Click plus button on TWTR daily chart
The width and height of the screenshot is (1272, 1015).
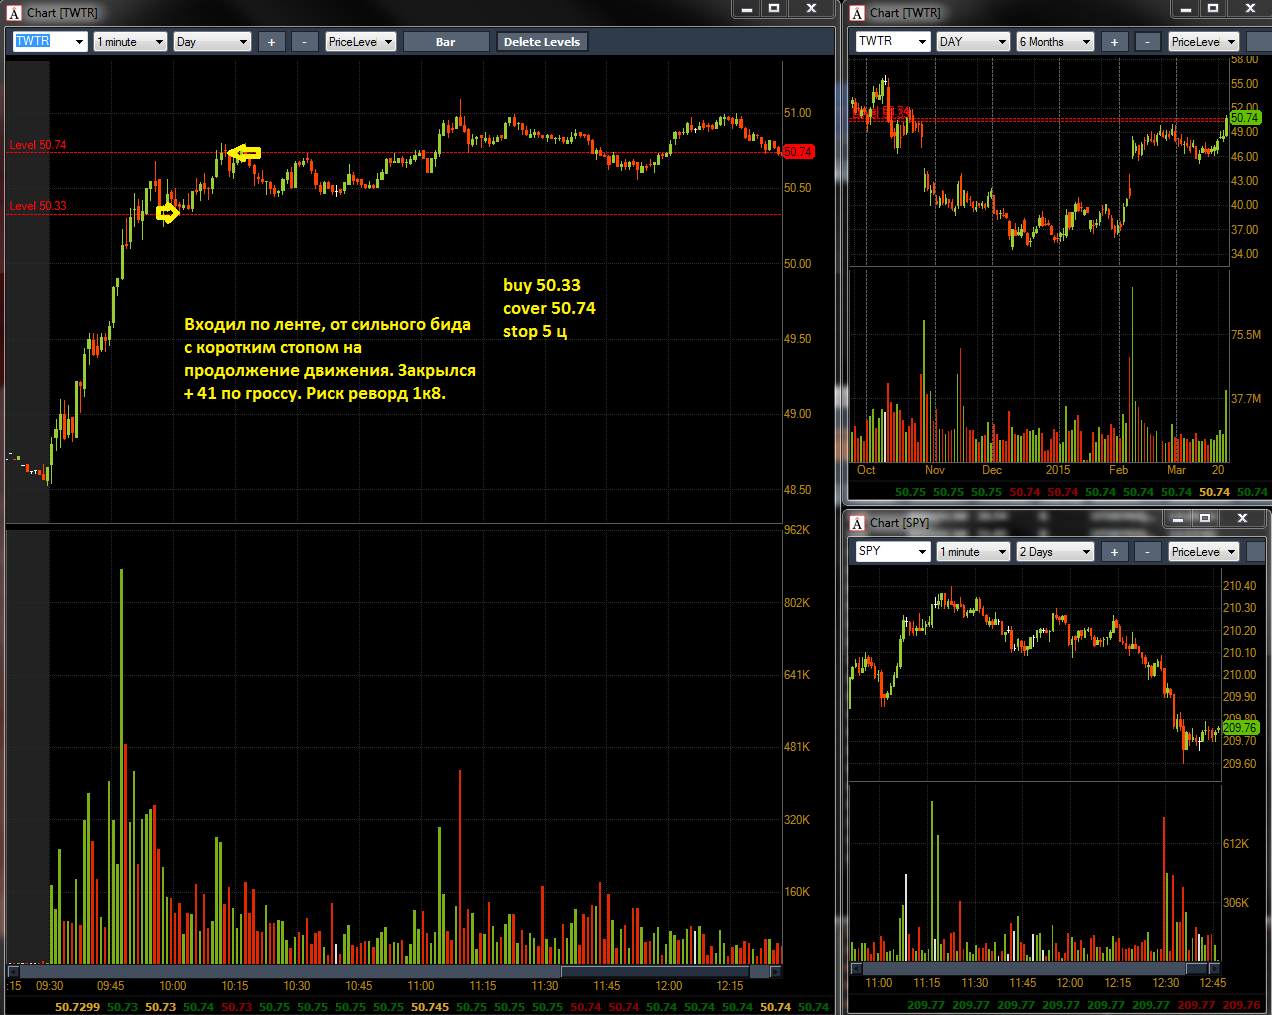click(x=1114, y=42)
